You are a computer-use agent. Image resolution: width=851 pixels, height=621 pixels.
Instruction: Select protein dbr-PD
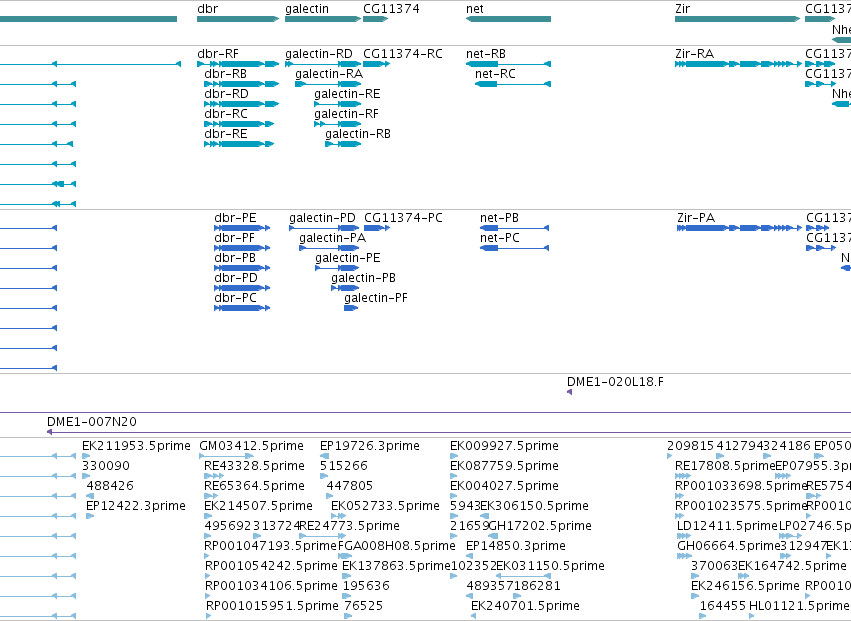pyautogui.click(x=242, y=288)
